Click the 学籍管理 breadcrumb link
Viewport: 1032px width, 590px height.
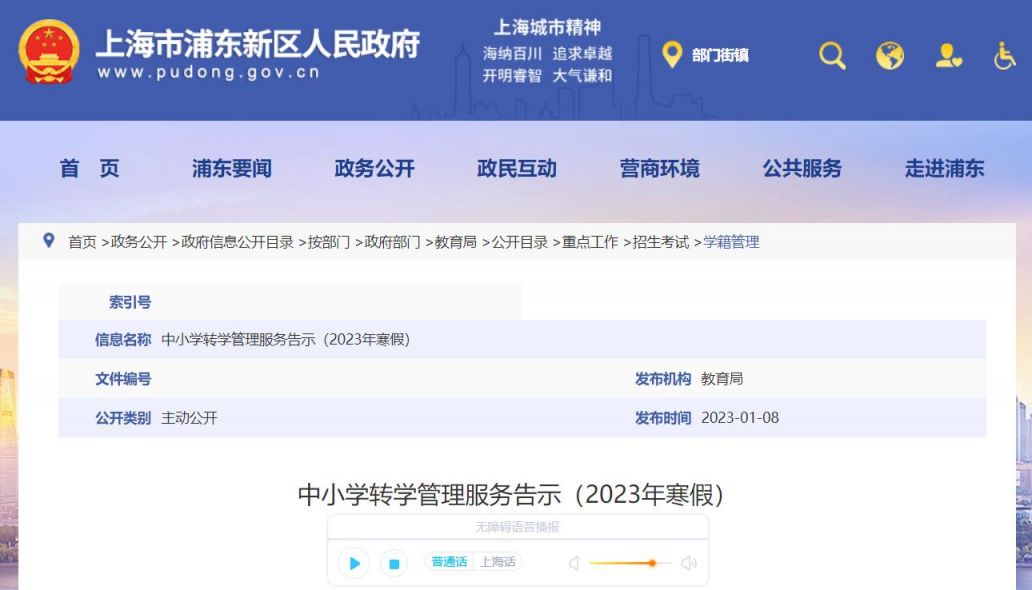(x=729, y=241)
